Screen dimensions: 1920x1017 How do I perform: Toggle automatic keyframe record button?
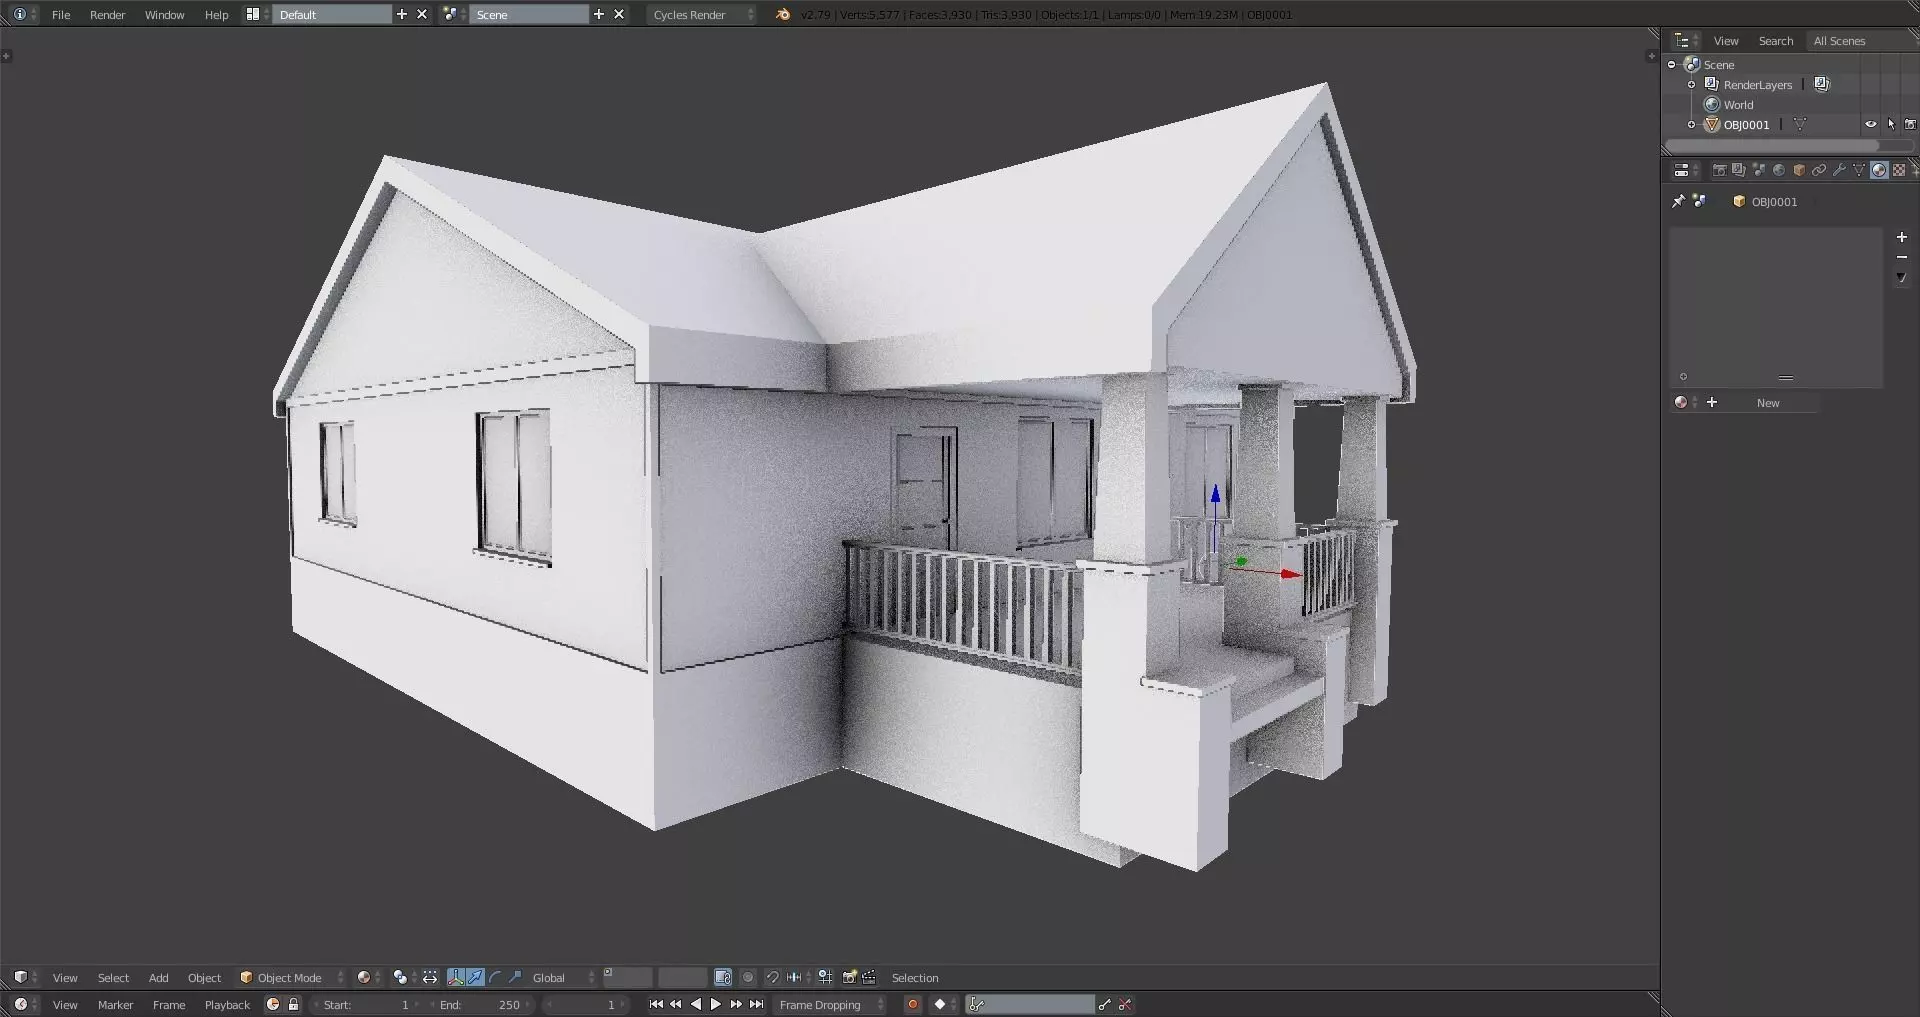[x=912, y=1004]
